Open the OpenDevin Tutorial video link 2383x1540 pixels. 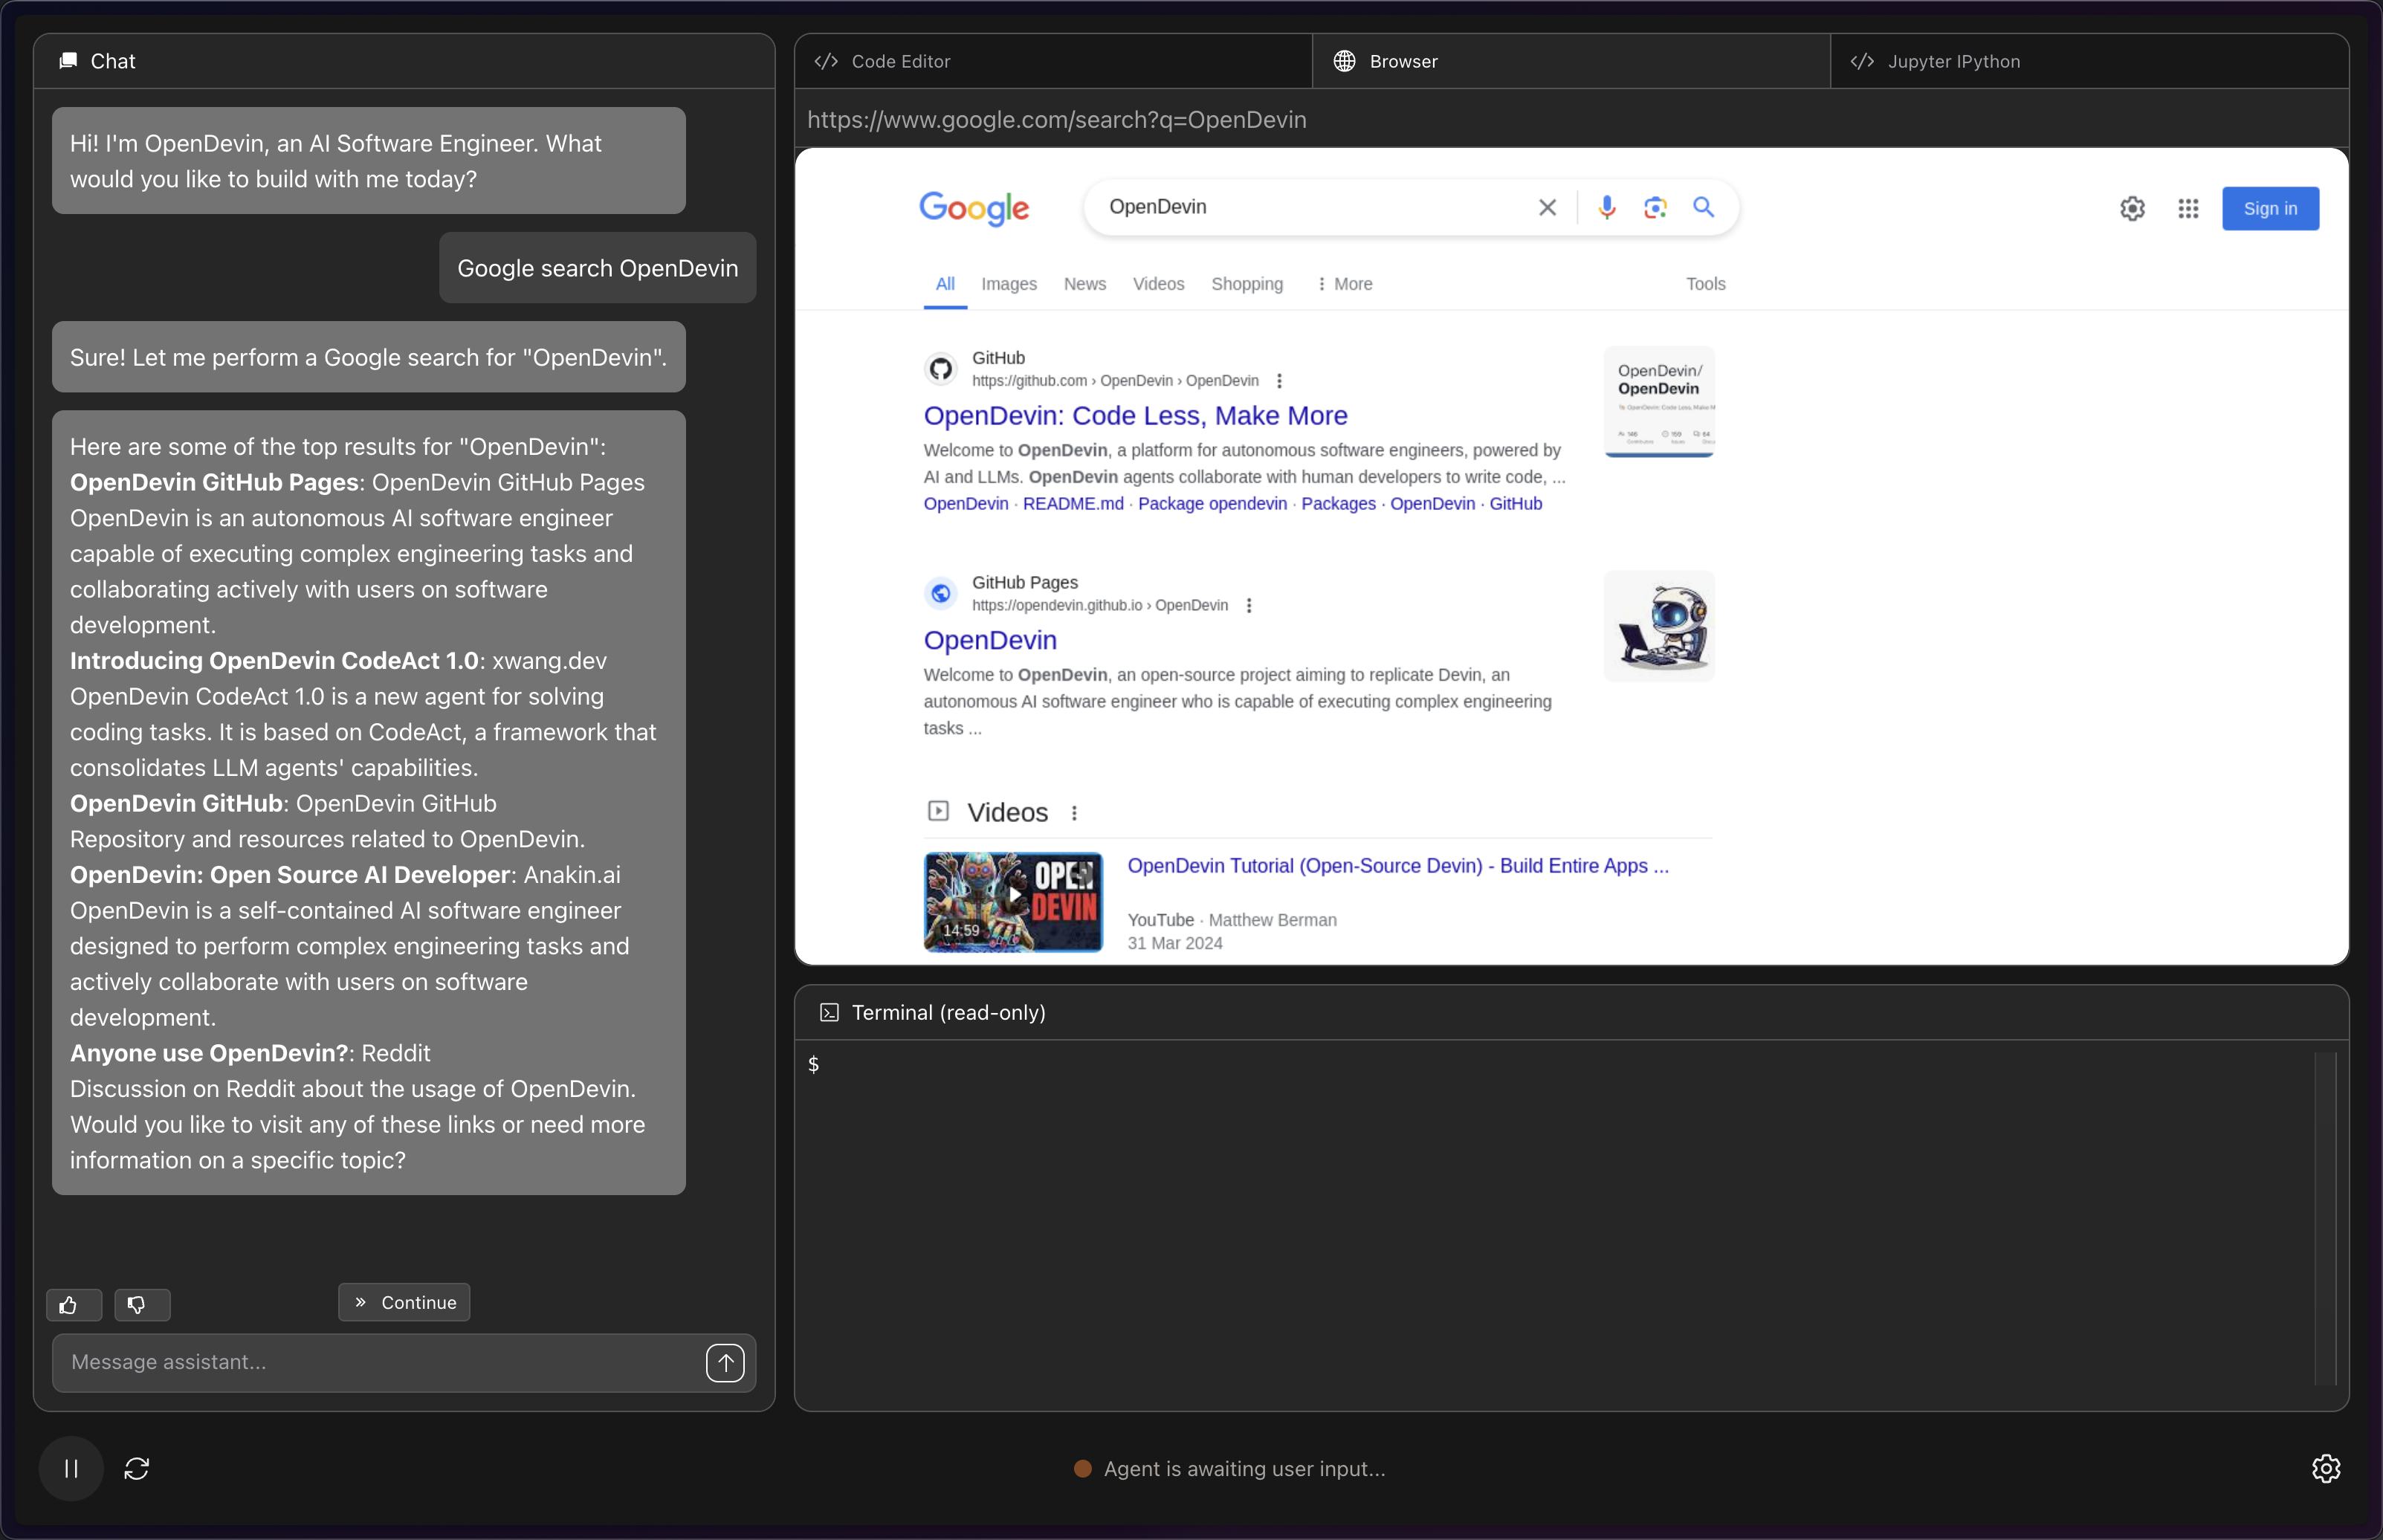[1398, 866]
